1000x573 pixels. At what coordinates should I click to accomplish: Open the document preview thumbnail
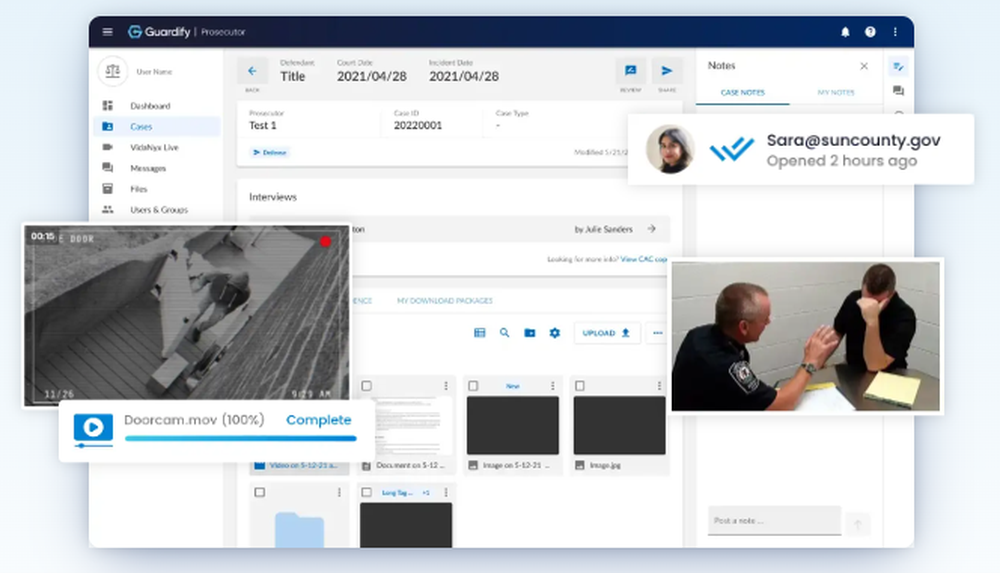(x=413, y=426)
